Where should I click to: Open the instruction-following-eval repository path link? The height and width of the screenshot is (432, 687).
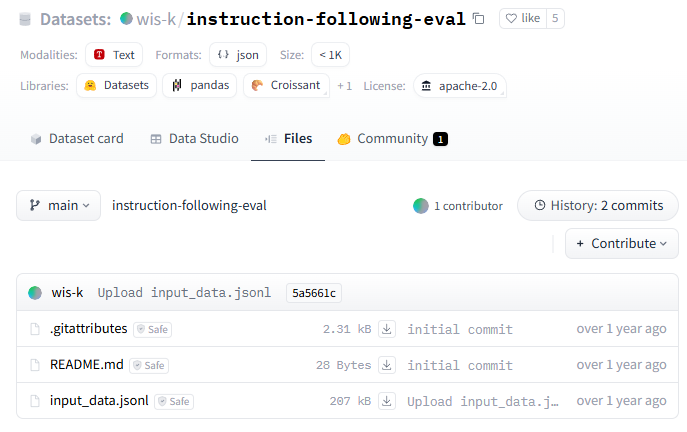pyautogui.click(x=189, y=205)
